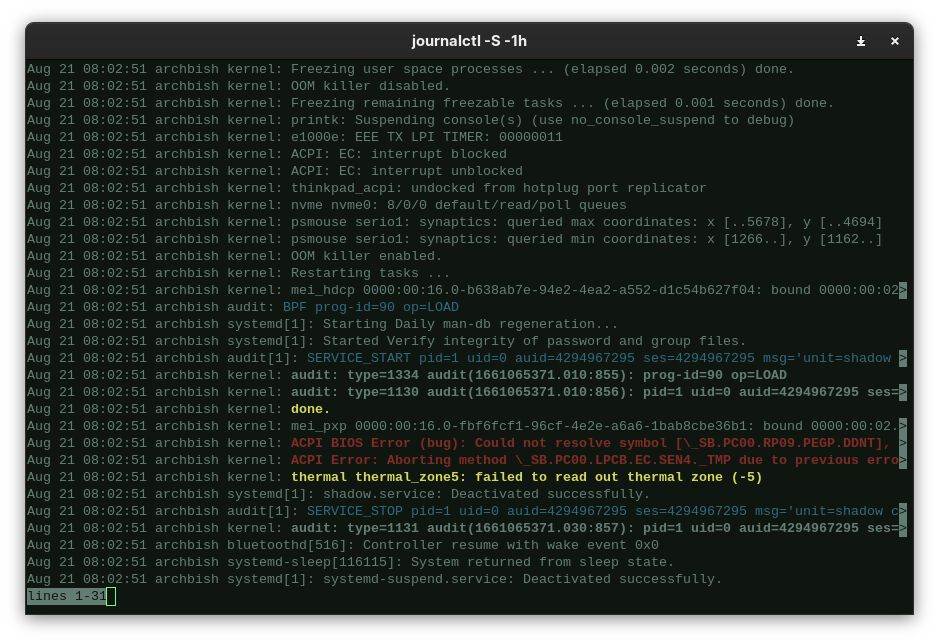Click the "lines 1-31" pager status prompt
939x643 pixels.
tap(66, 596)
